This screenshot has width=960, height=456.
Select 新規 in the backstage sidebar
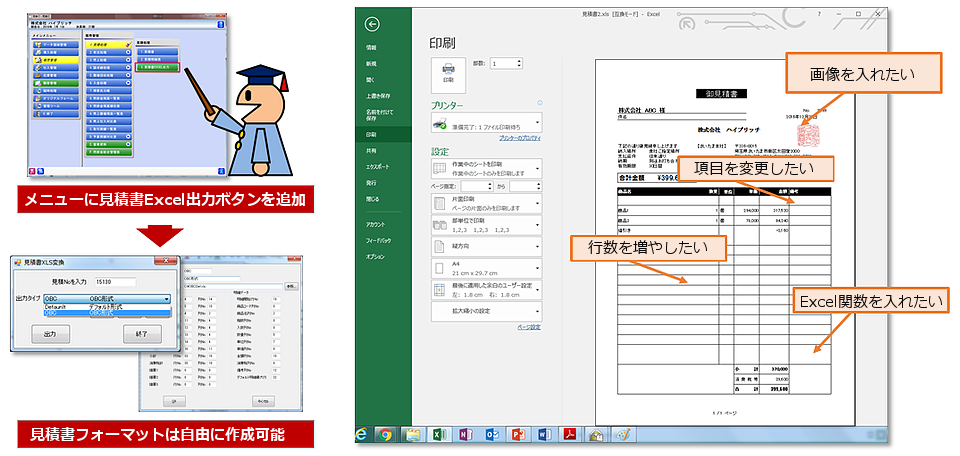(x=371, y=63)
